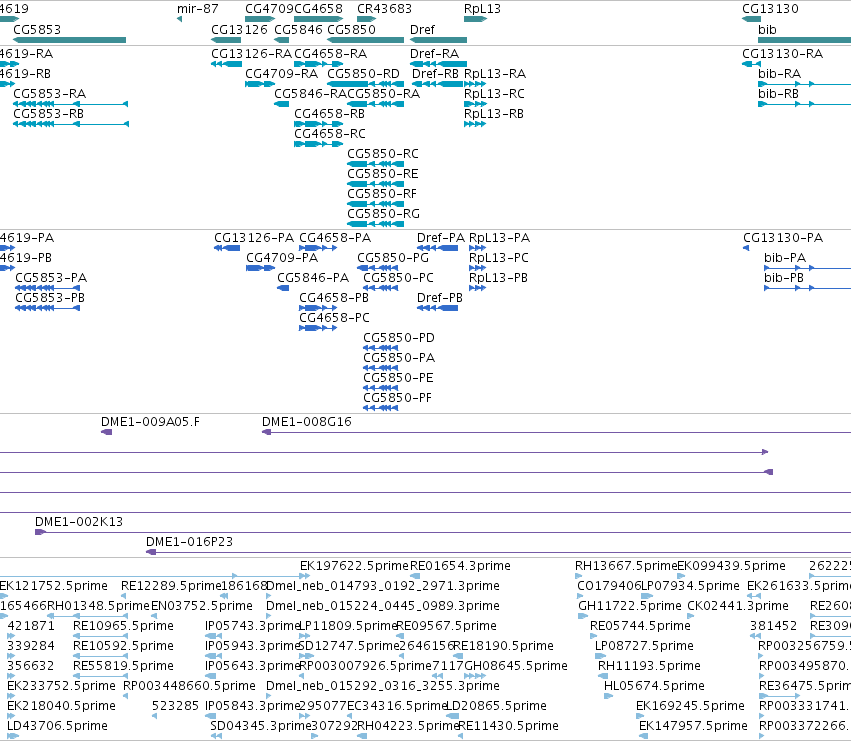Click EST LP08727.5prime
This screenshot has height=741, width=851.
(x=644, y=647)
